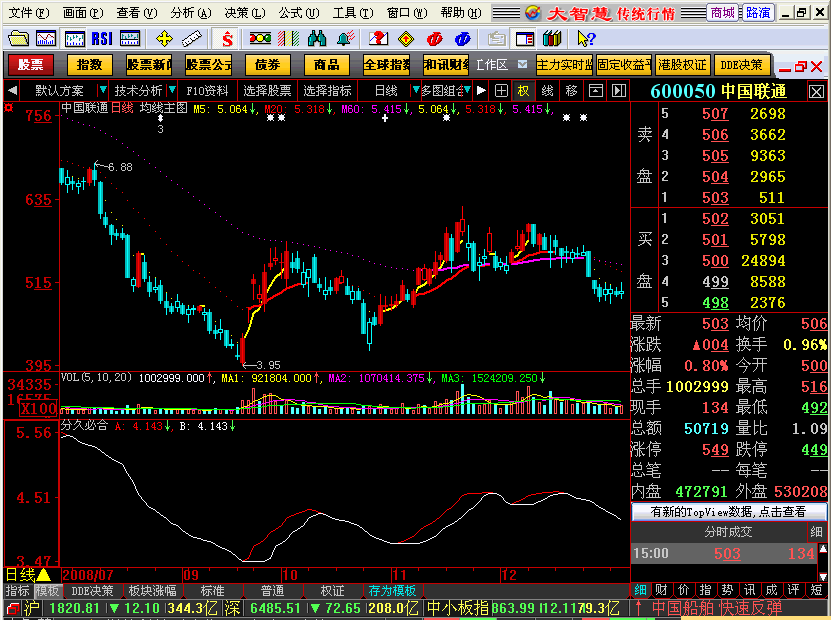Click the star icon at chart top-left corner
831x620 pixels.
[x=8, y=108]
